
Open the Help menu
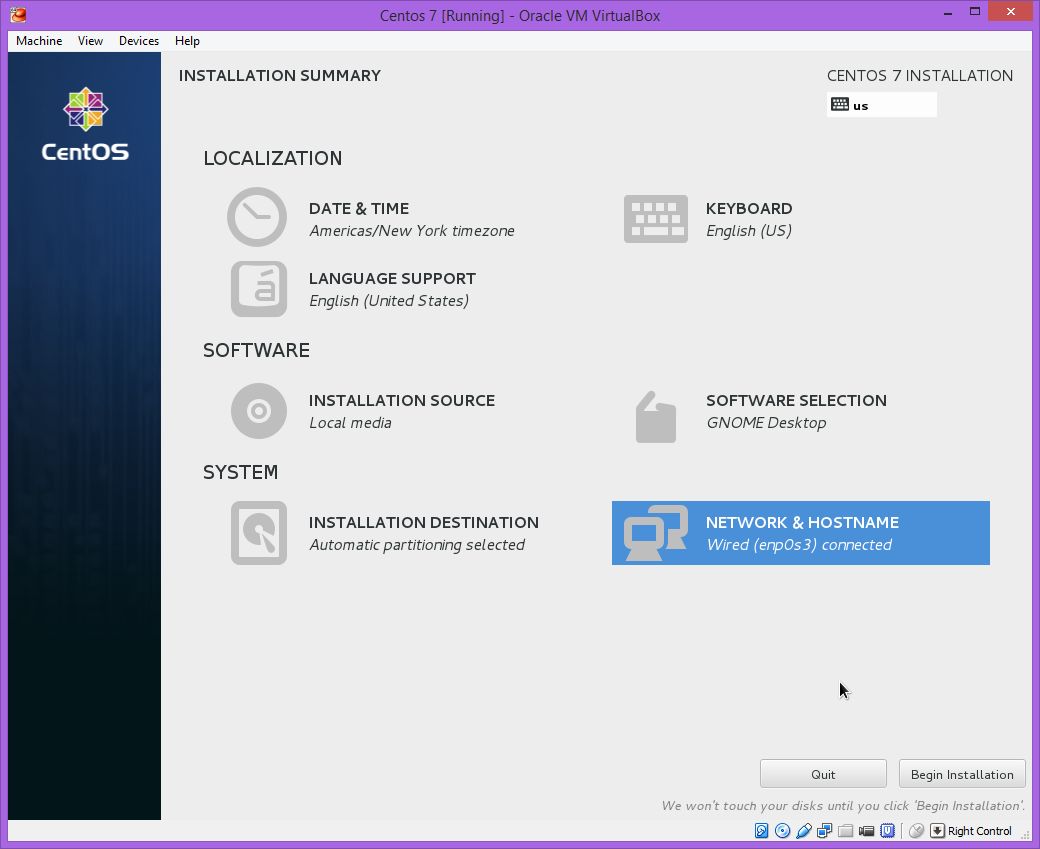pos(187,40)
